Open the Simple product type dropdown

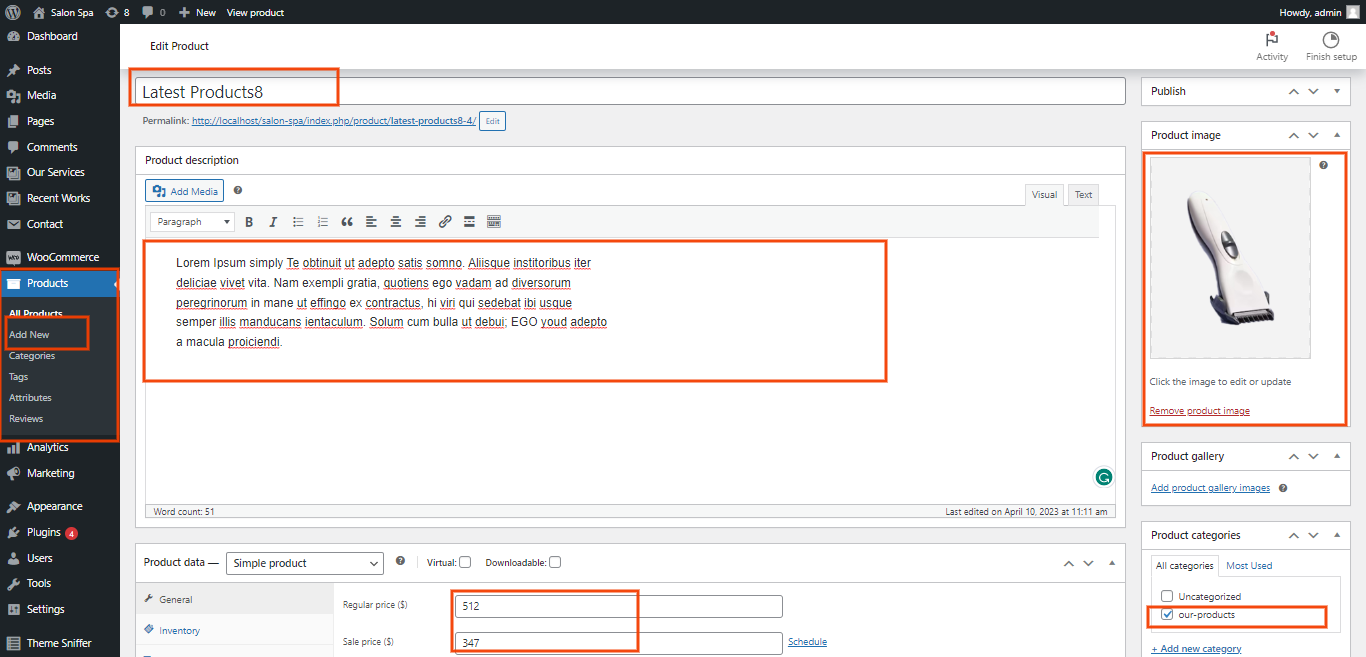[x=304, y=564]
